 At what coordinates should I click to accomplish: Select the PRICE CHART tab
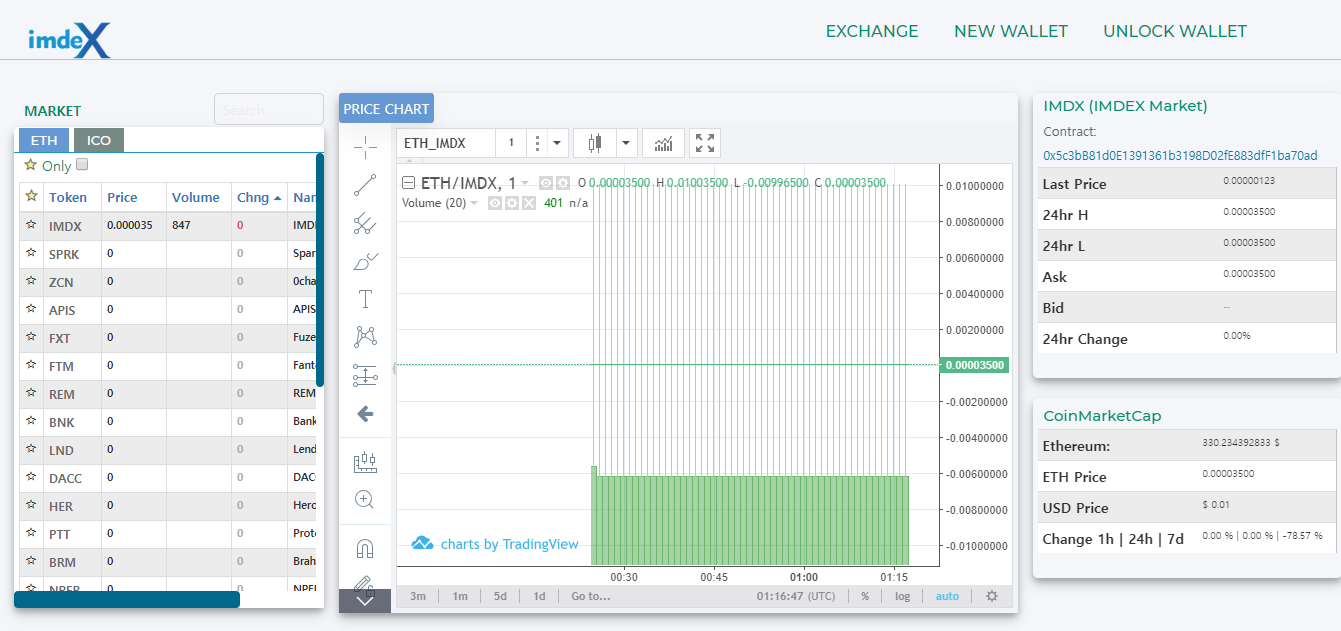coord(386,108)
